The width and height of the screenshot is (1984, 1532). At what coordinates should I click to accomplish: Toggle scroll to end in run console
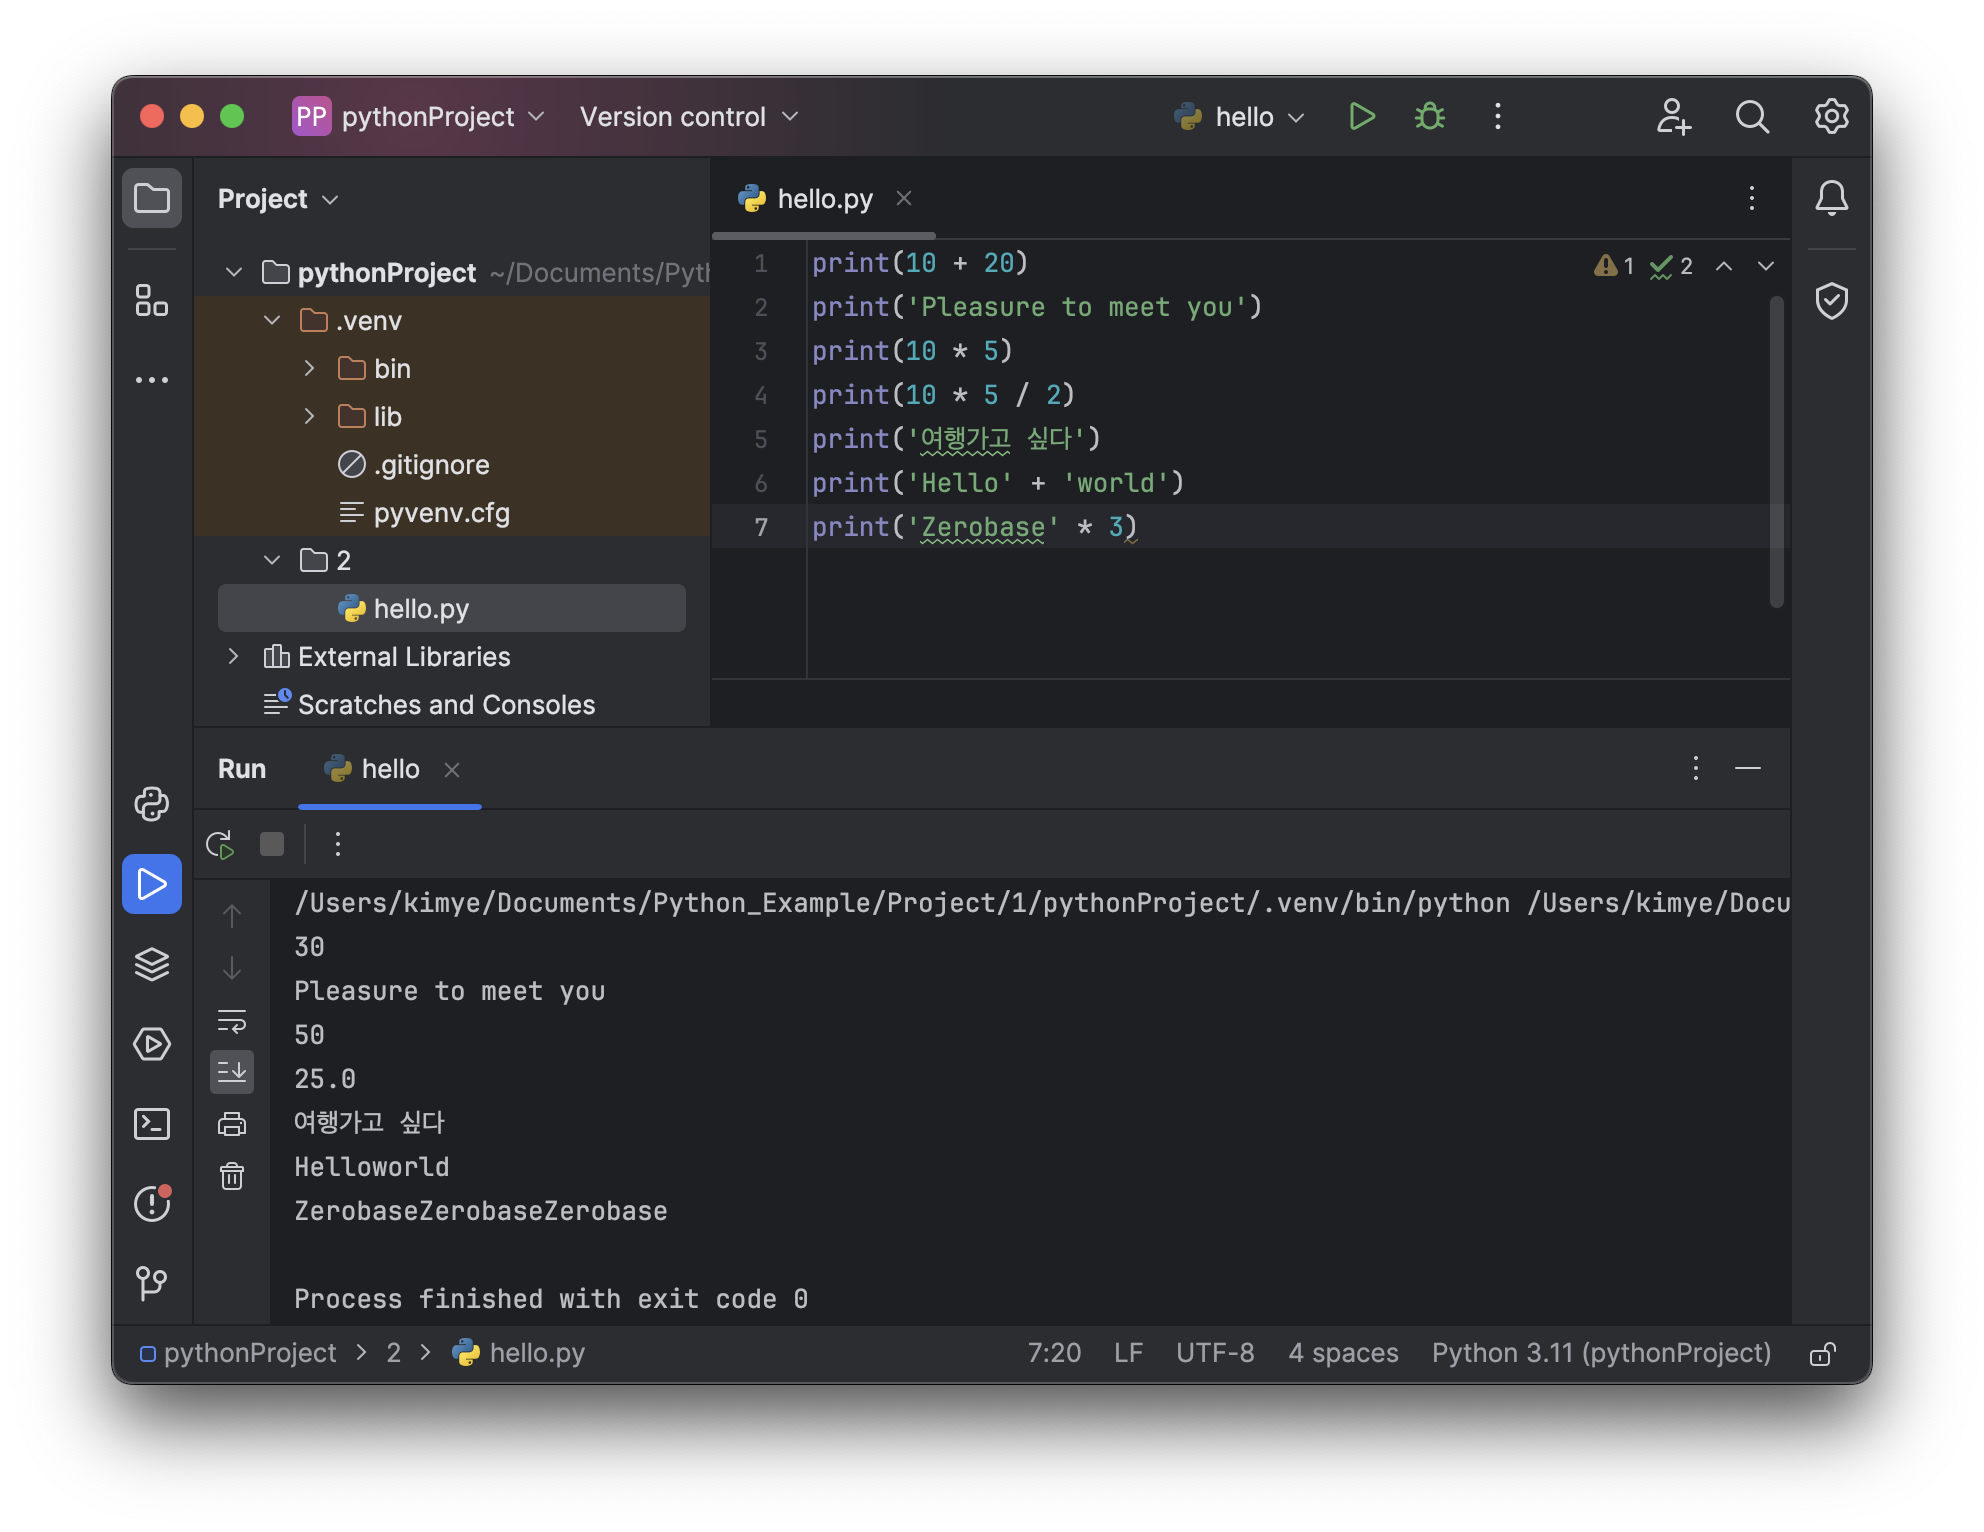[232, 1072]
